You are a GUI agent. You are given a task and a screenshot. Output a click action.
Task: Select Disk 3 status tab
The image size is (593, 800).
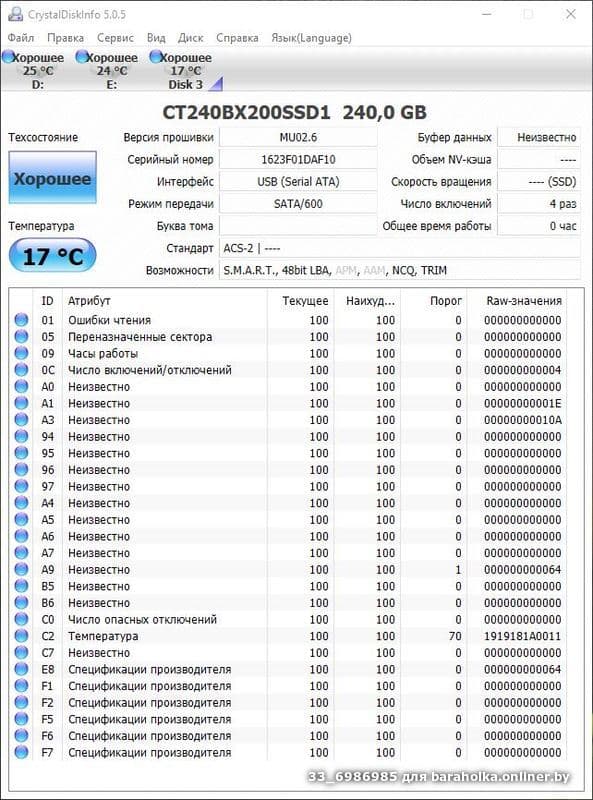point(185,70)
